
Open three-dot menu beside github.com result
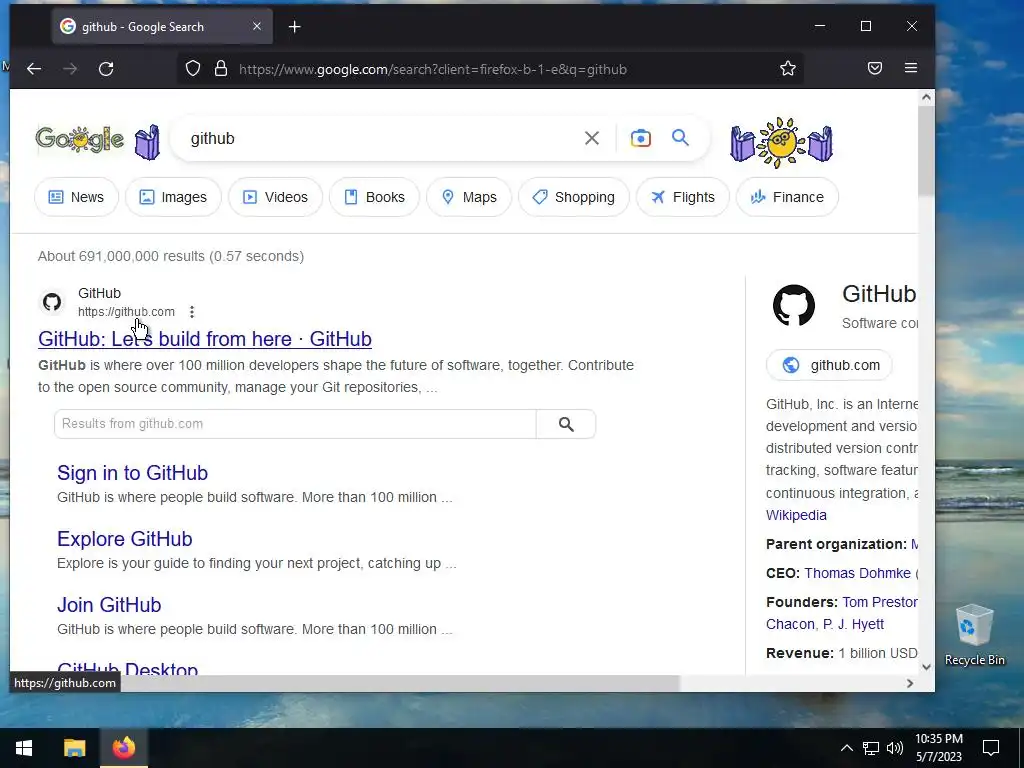pos(191,312)
